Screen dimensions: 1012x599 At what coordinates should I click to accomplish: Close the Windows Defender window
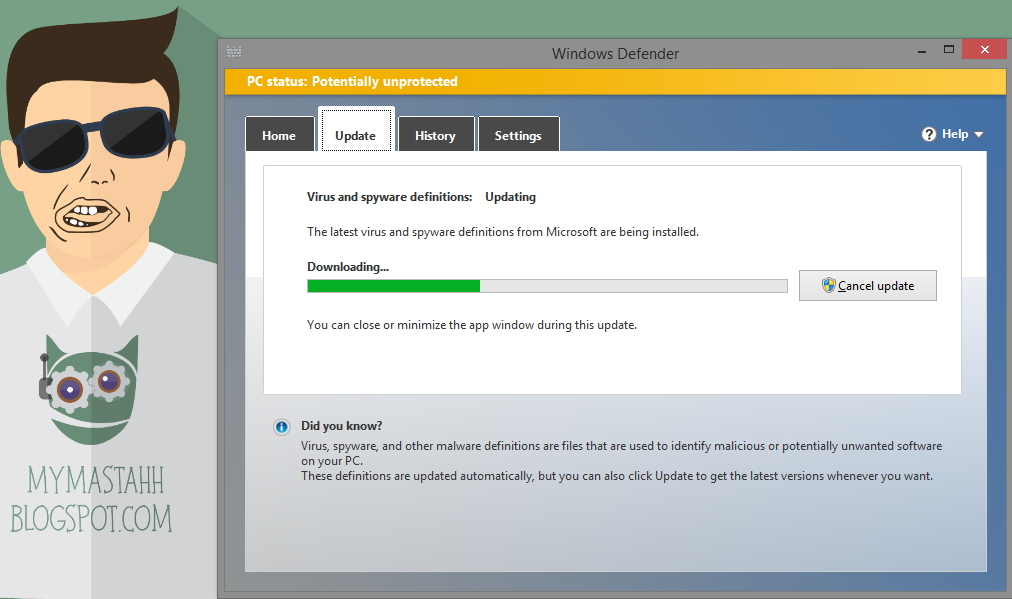pyautogui.click(x=984, y=49)
